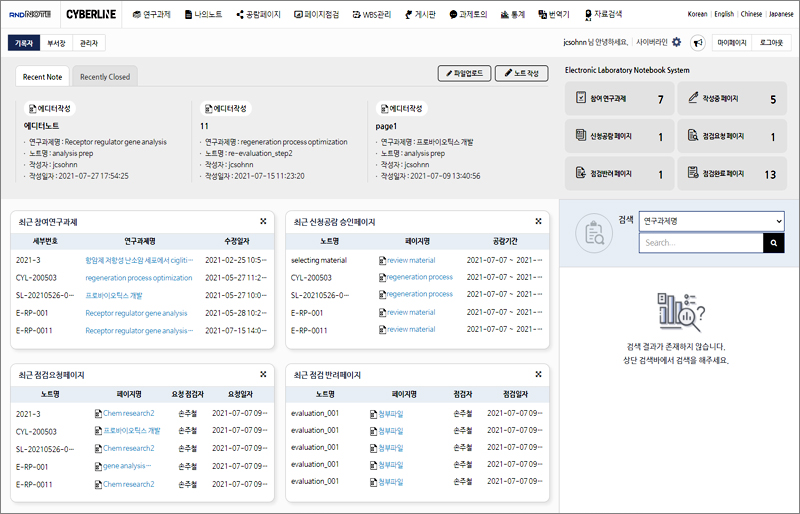Close the 최근 신청공람 승인페이지 panel
800x514 pixels.
tap(538, 221)
